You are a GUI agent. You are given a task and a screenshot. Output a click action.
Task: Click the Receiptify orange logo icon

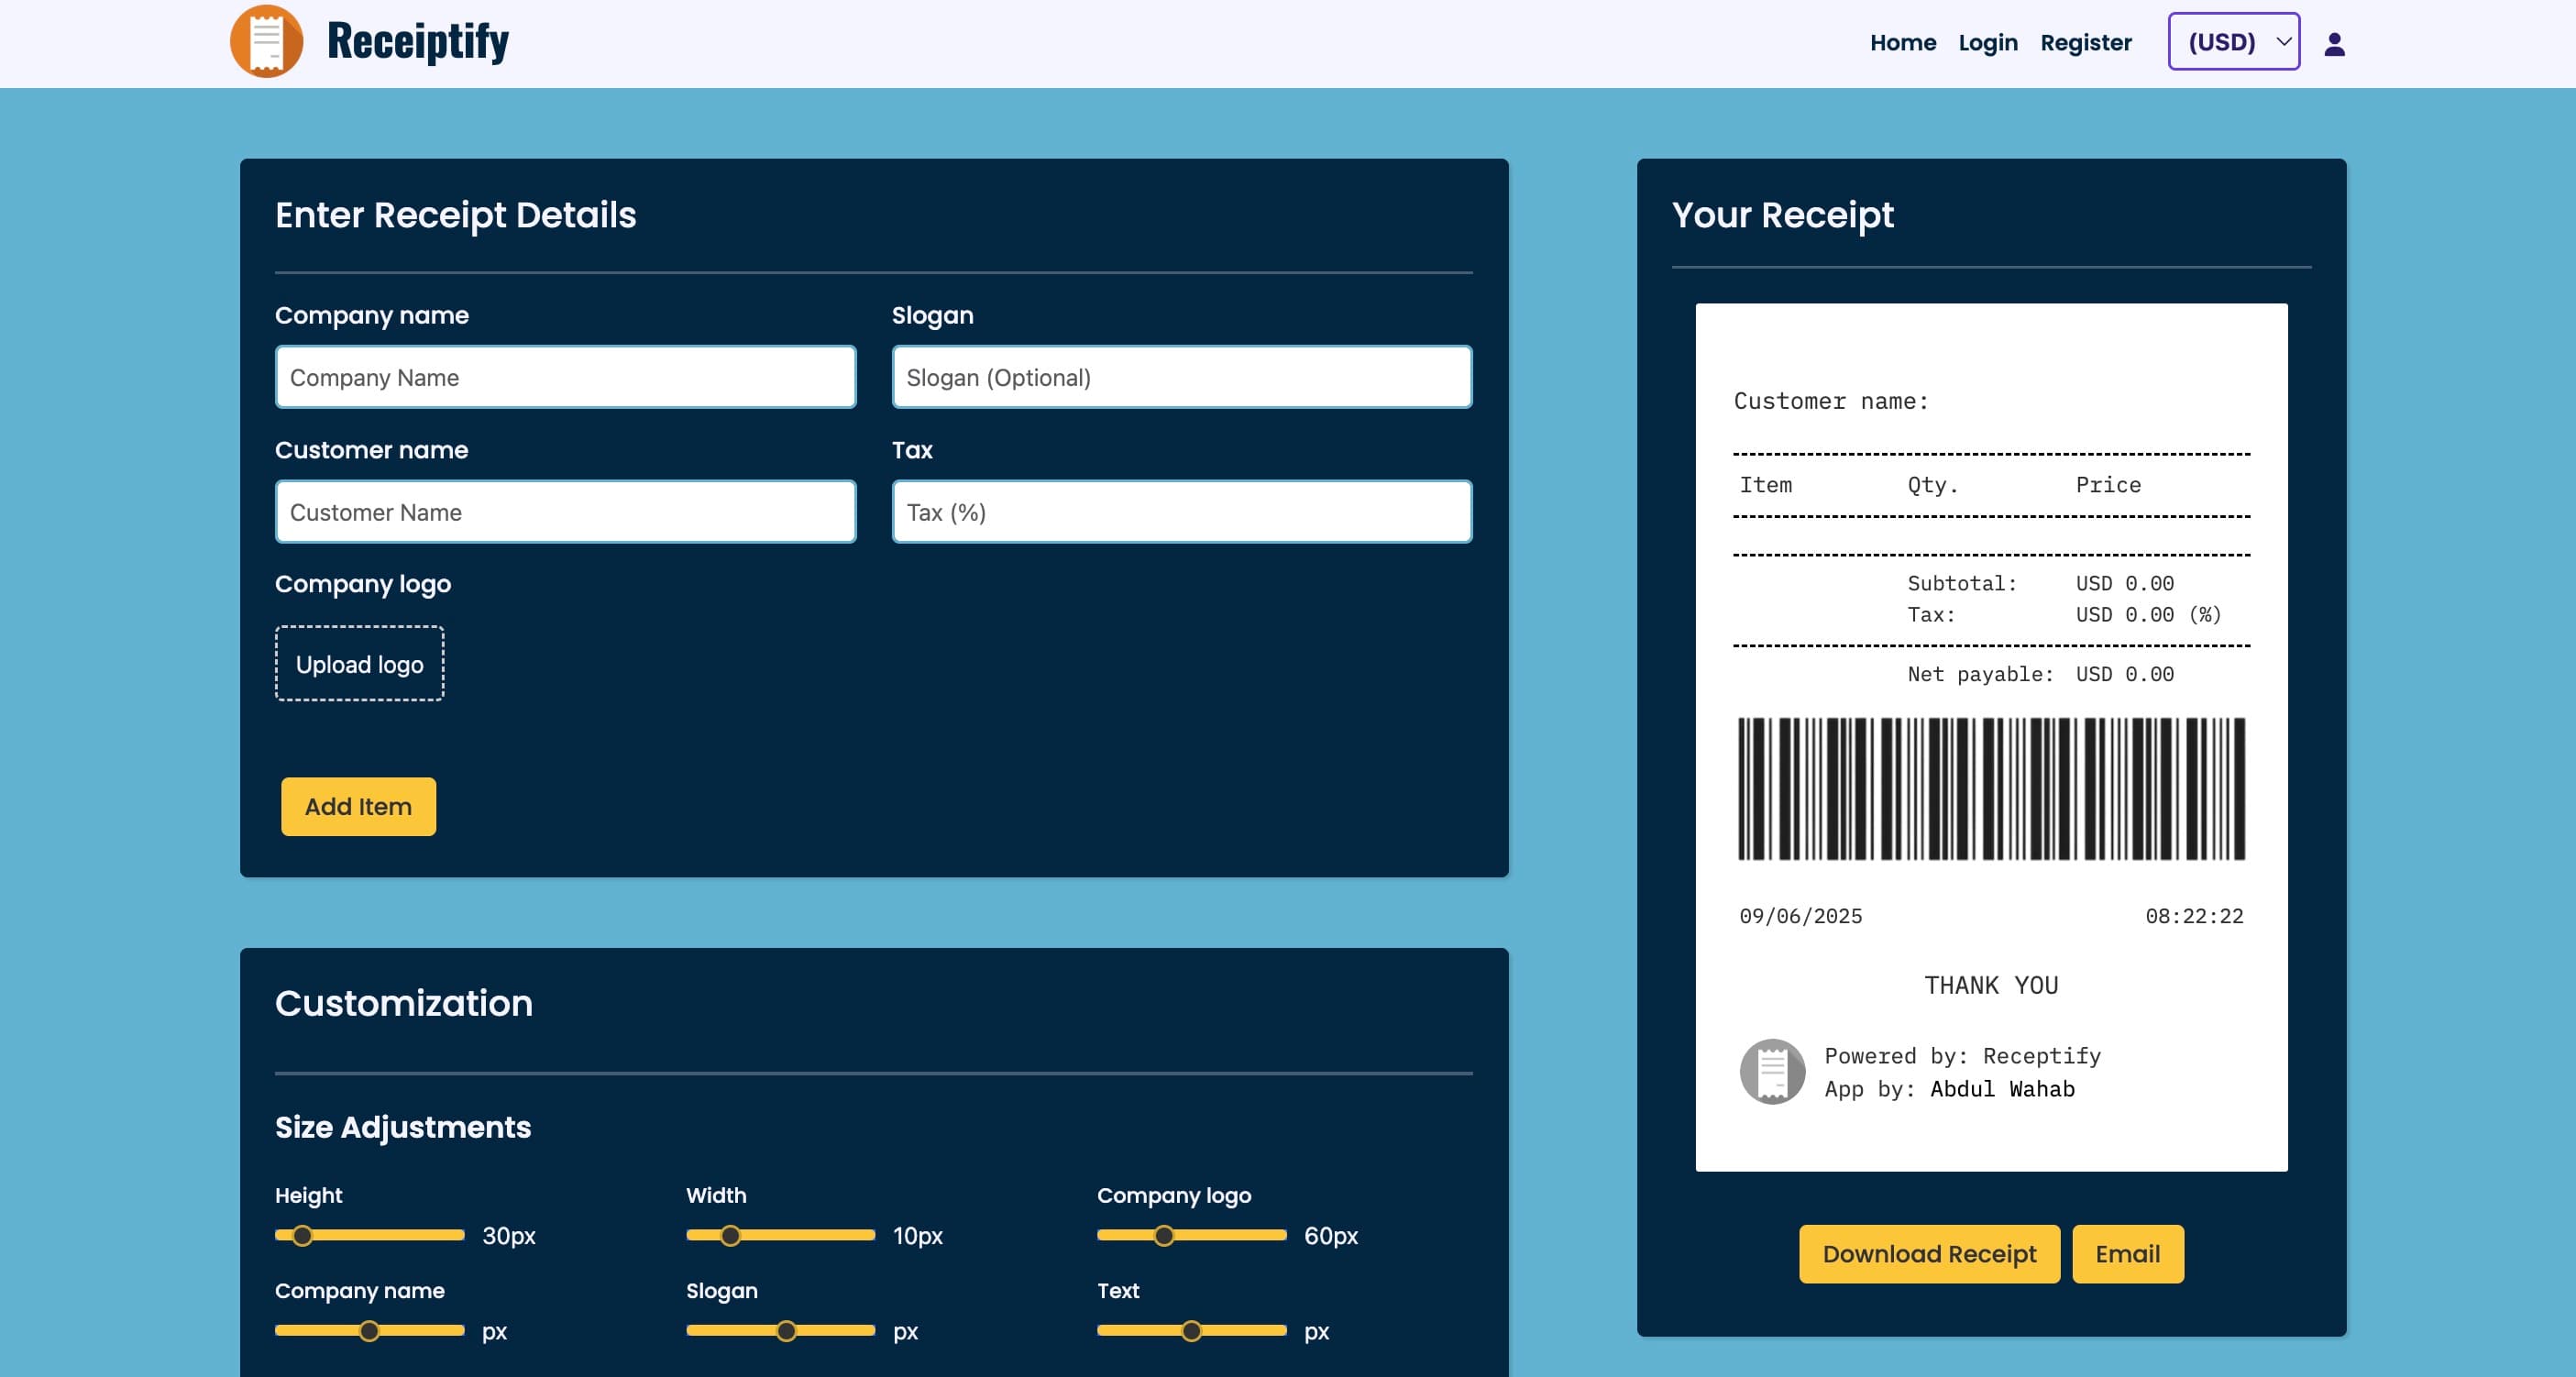pos(266,42)
